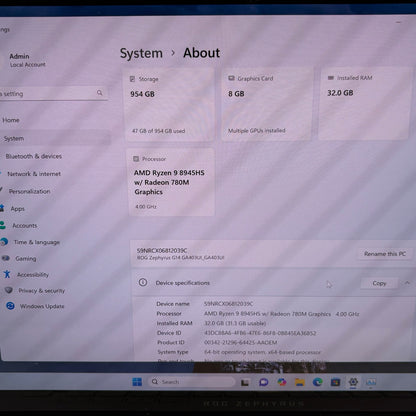
Task: Click the Gaming controller icon
Action: tap(6, 258)
